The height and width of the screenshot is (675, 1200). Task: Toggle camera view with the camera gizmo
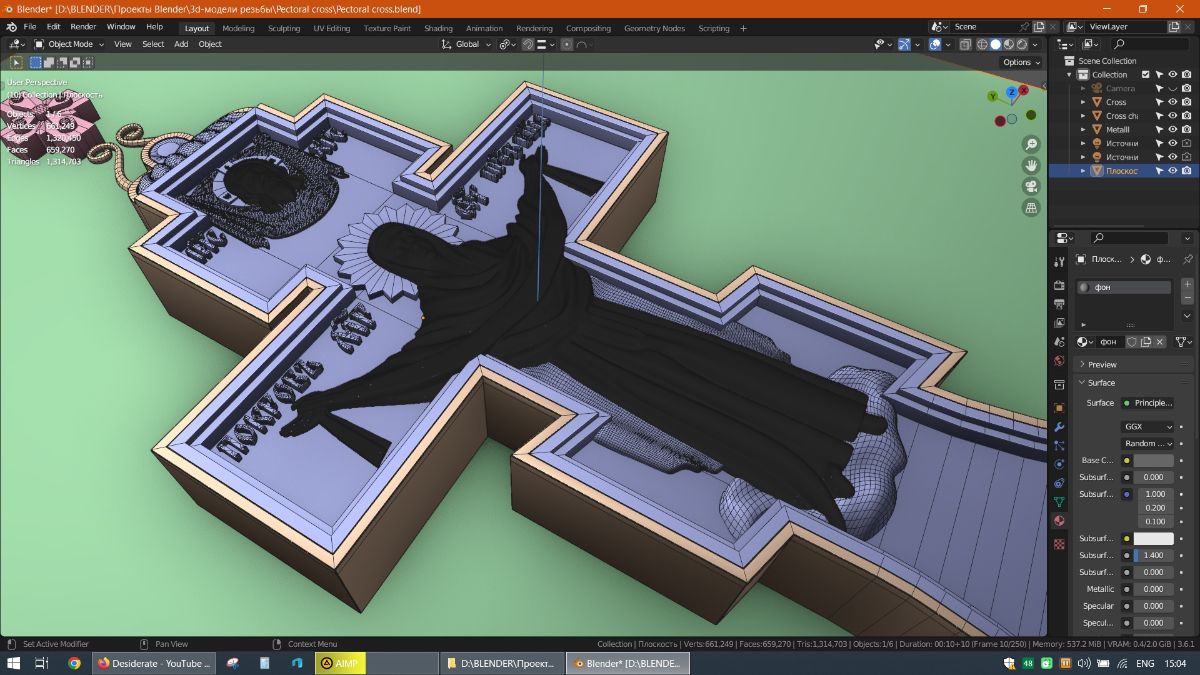click(x=1031, y=187)
